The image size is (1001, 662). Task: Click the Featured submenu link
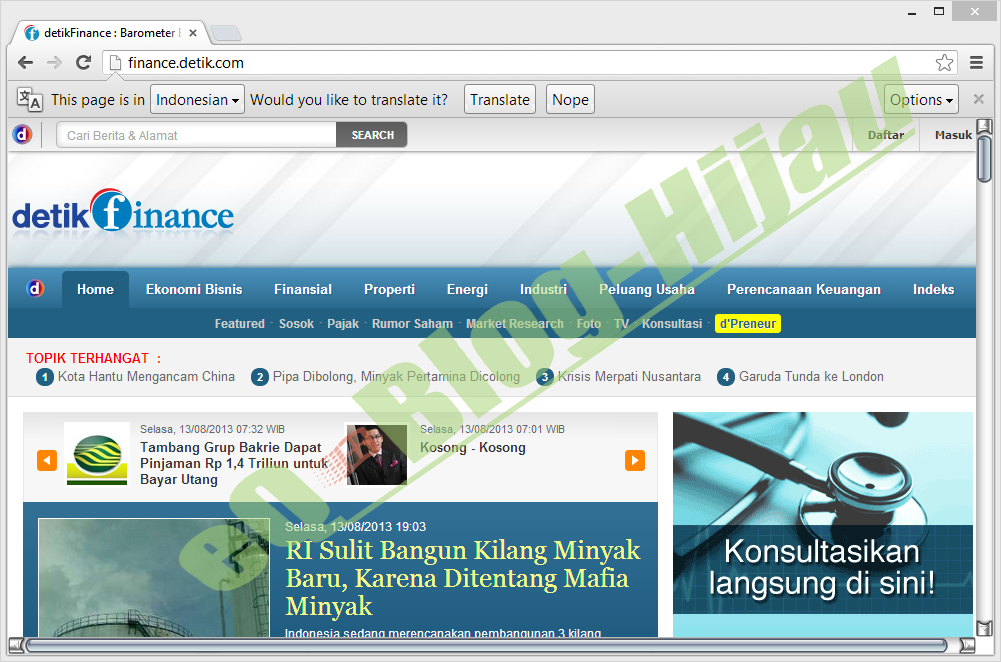(239, 324)
